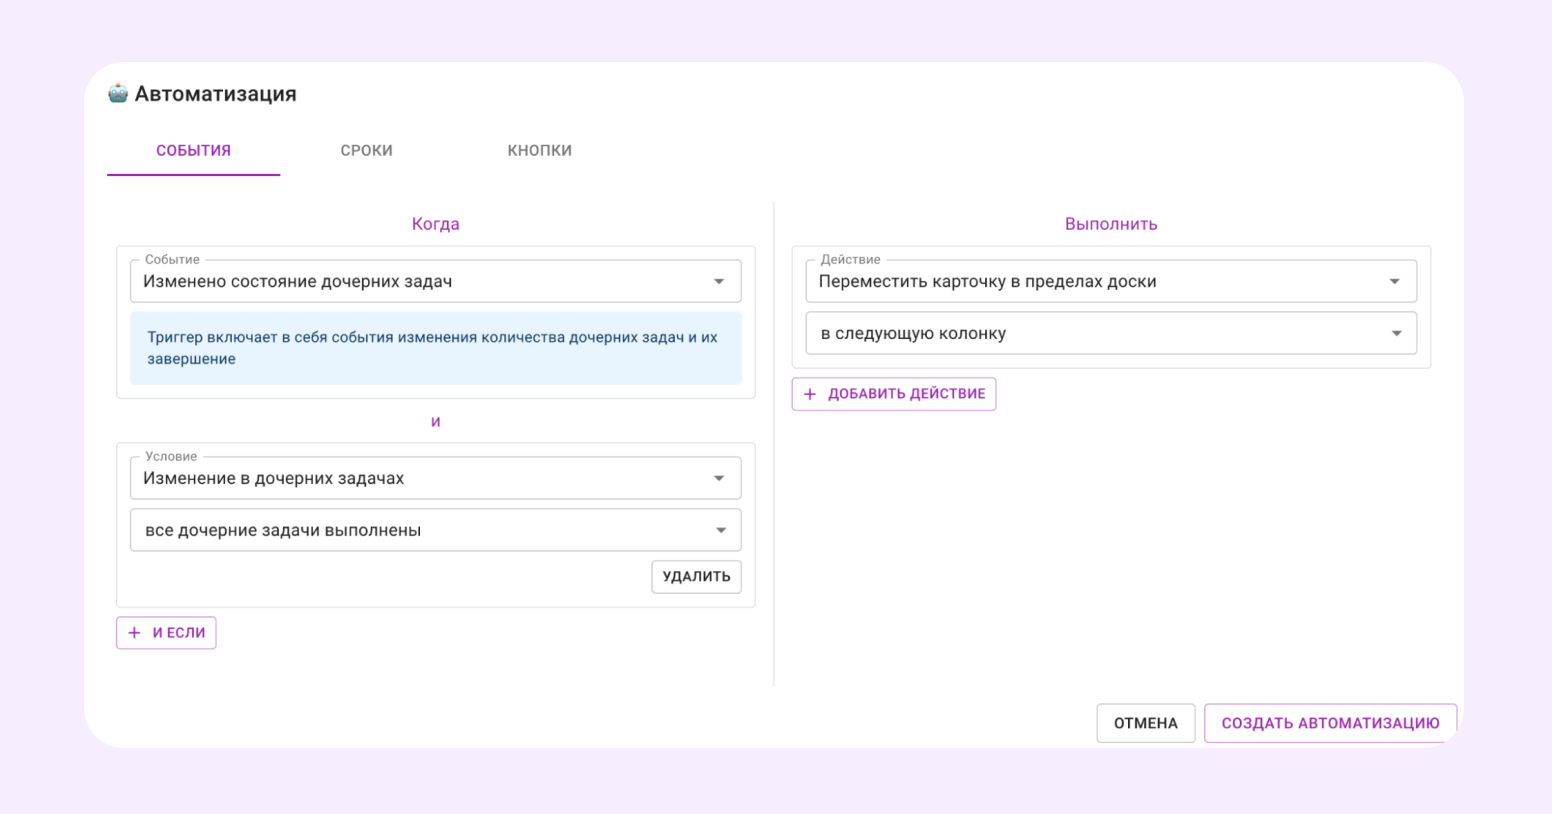Screen dimensions: 1552x814
Task: Open the в следующую колонку dropdown
Action: coord(1111,333)
